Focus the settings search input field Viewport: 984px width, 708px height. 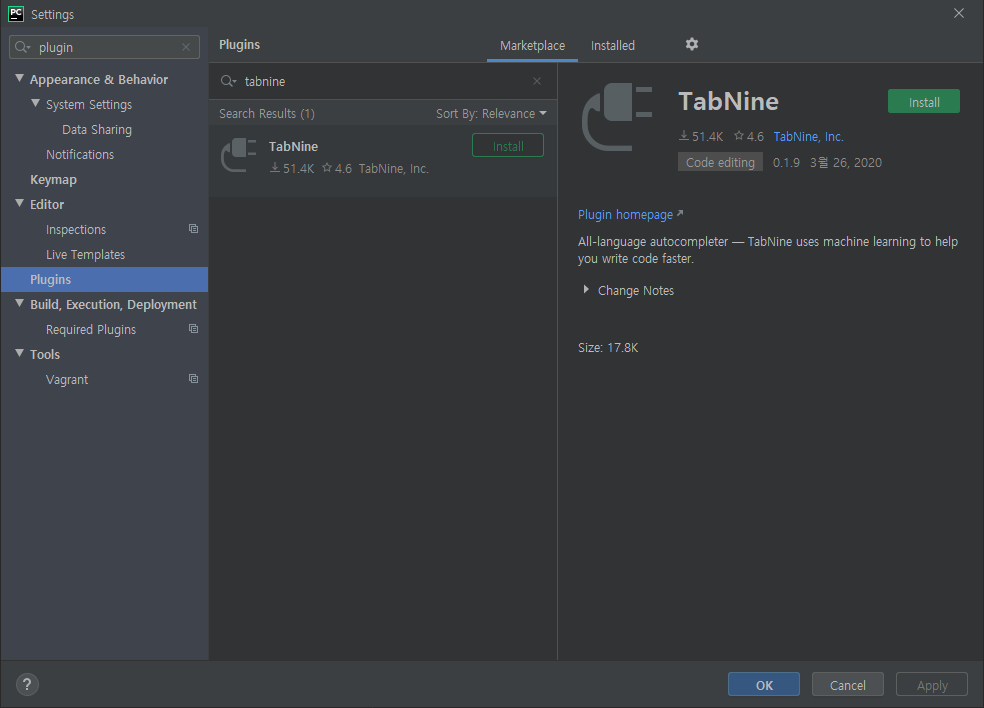[104, 47]
